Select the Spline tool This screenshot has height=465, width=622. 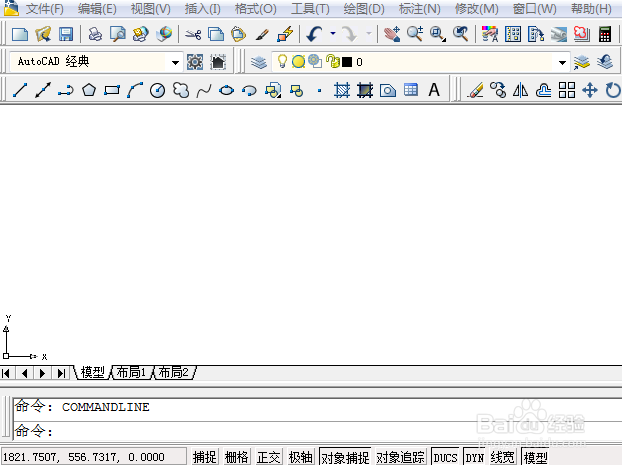click(204, 91)
